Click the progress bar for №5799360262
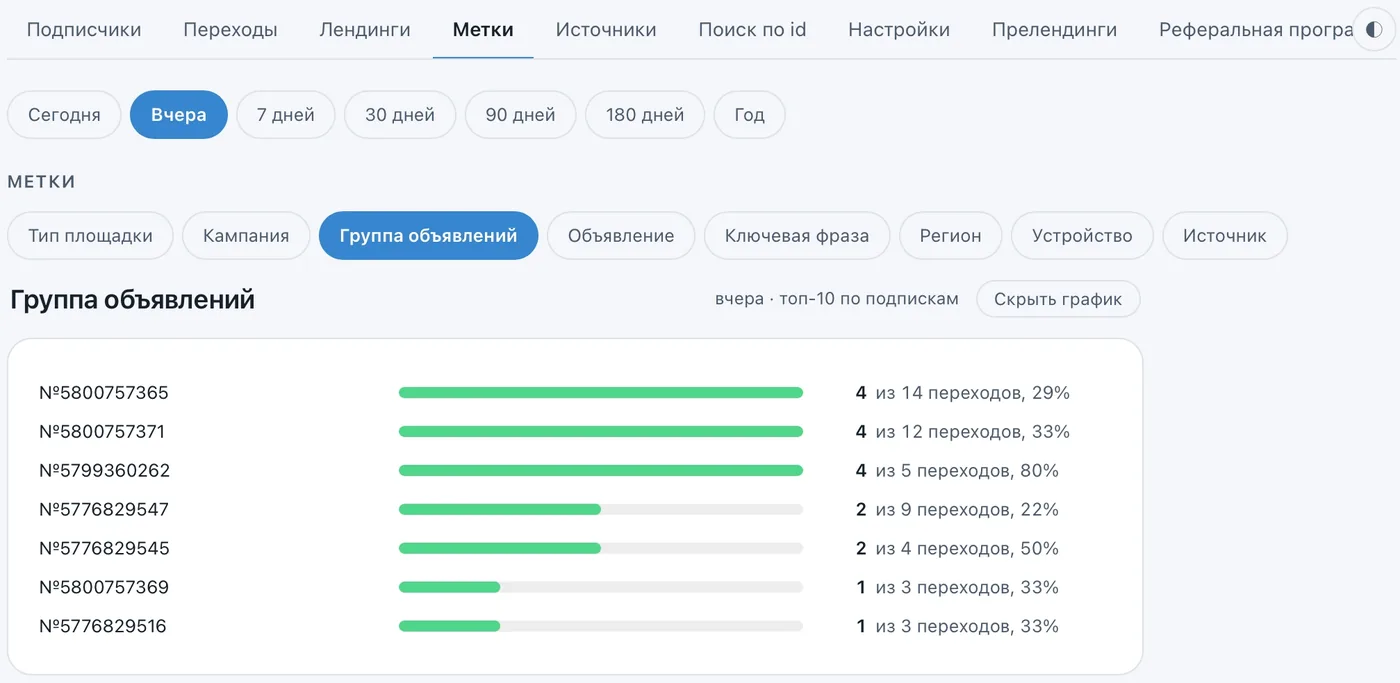Viewport: 1400px width, 683px height. [x=601, y=471]
